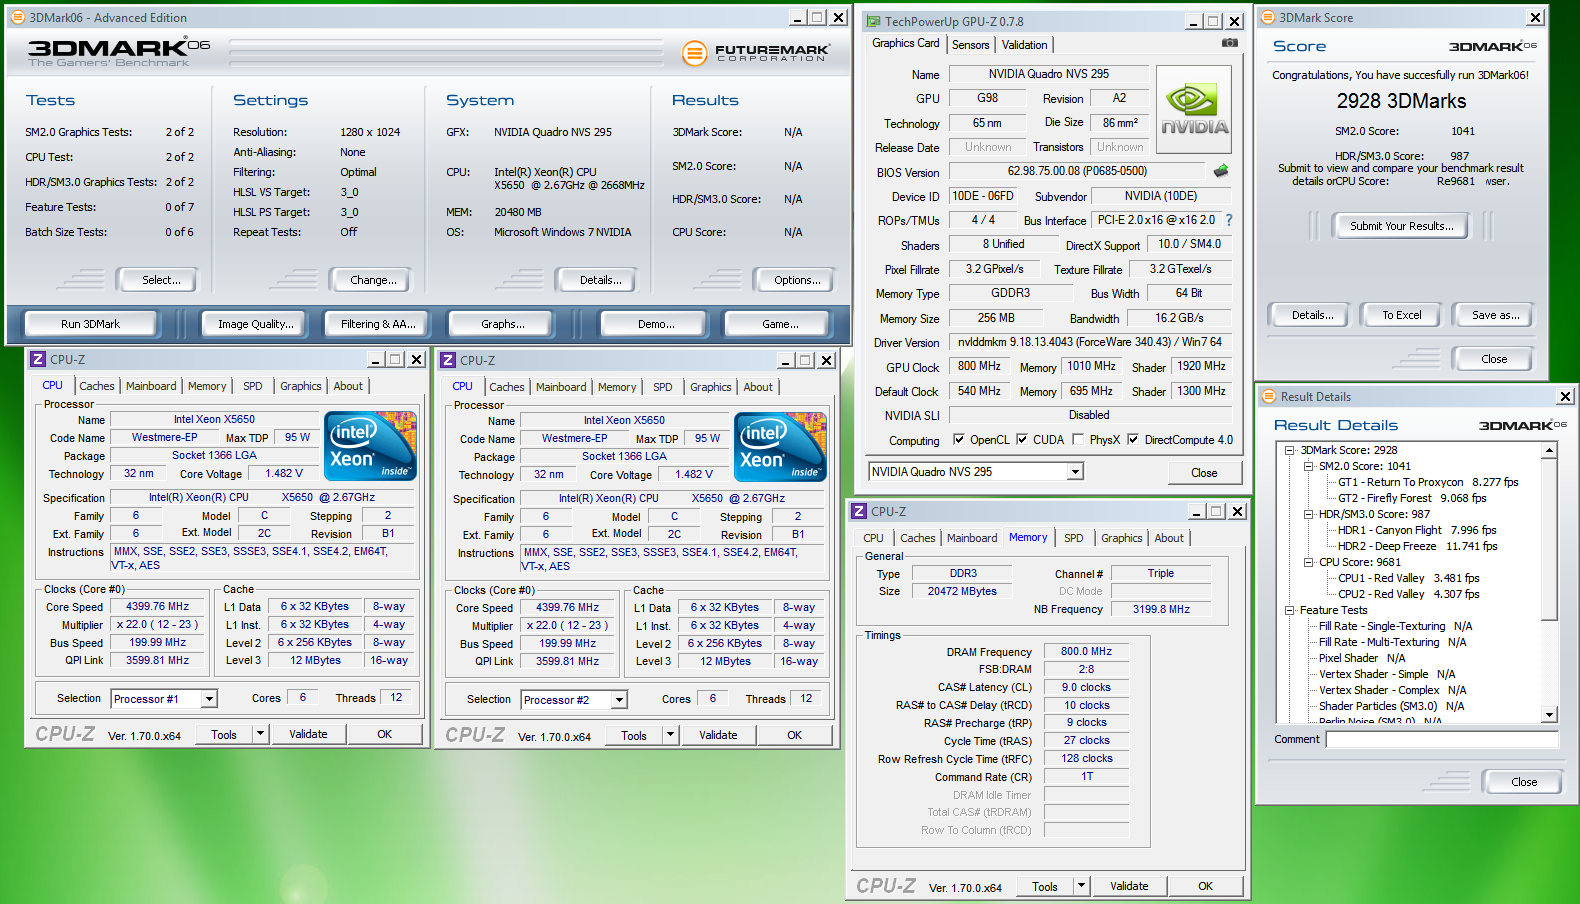Viewport: 1580px width, 904px height.
Task: Enable the PhysX checkbox in GPU-Z
Action: pyautogui.click(x=1078, y=439)
